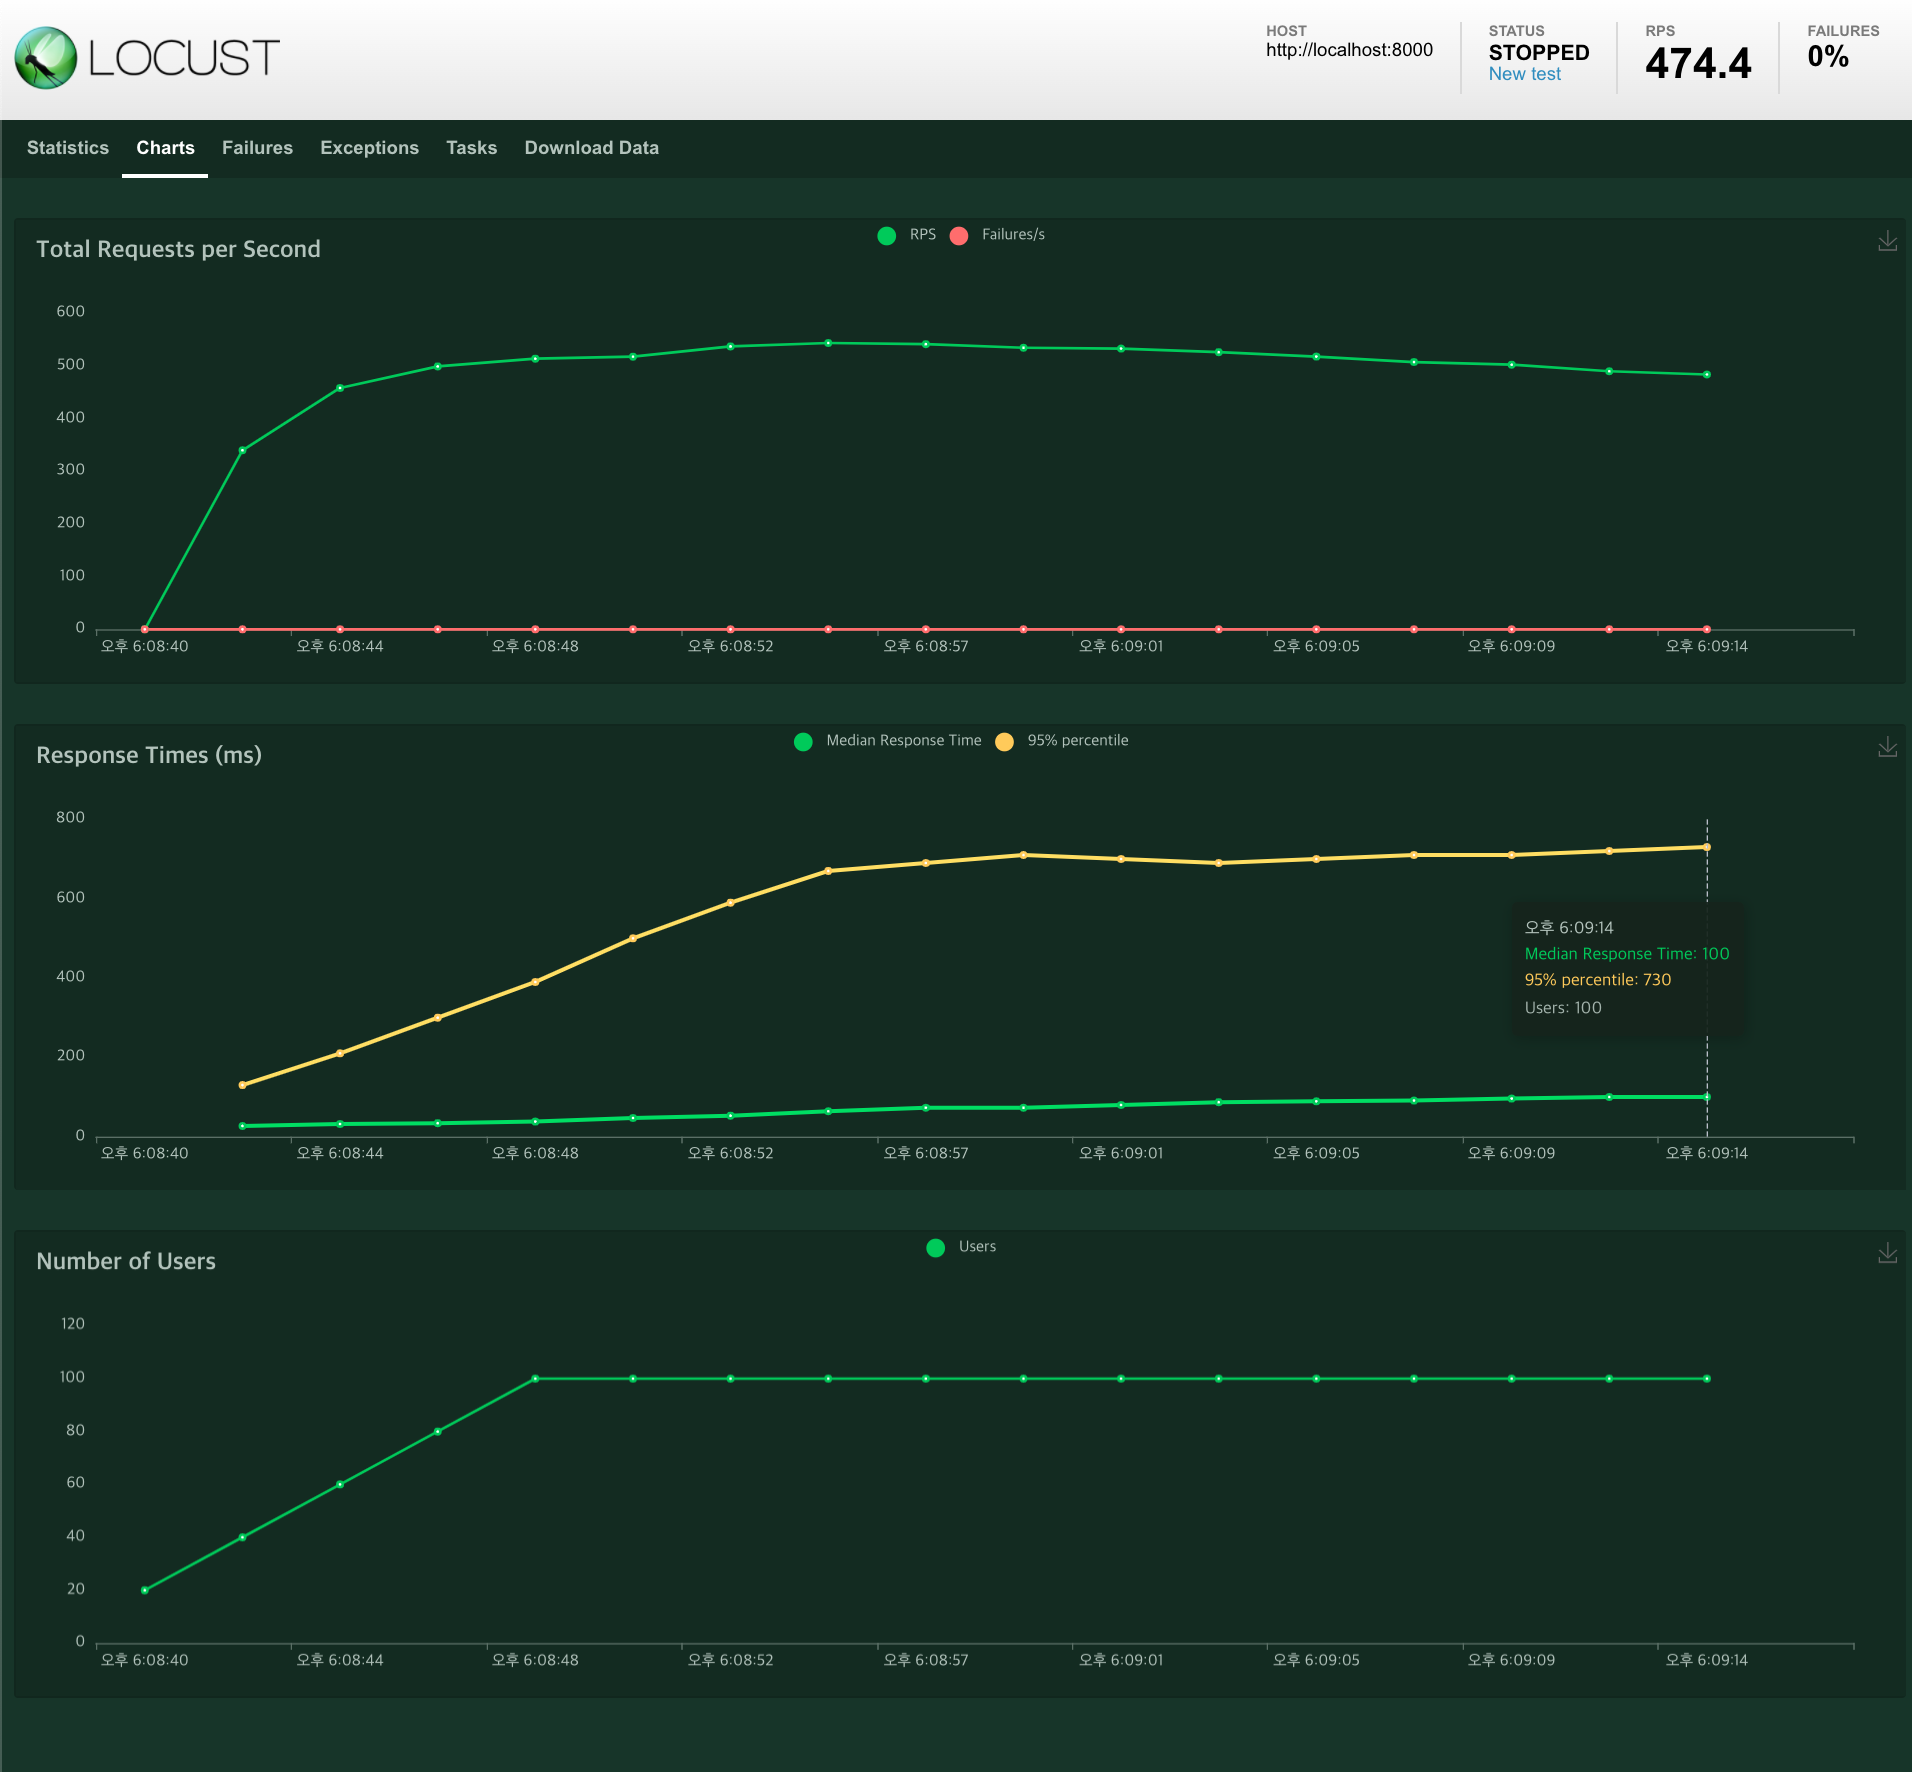
Task: Open the Statistics tab
Action: point(68,148)
